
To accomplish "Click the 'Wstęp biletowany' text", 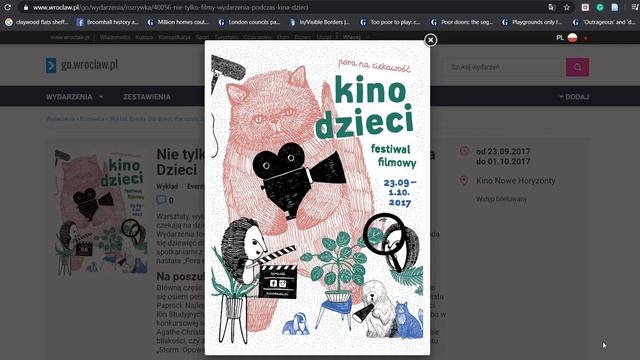I will point(501,199).
